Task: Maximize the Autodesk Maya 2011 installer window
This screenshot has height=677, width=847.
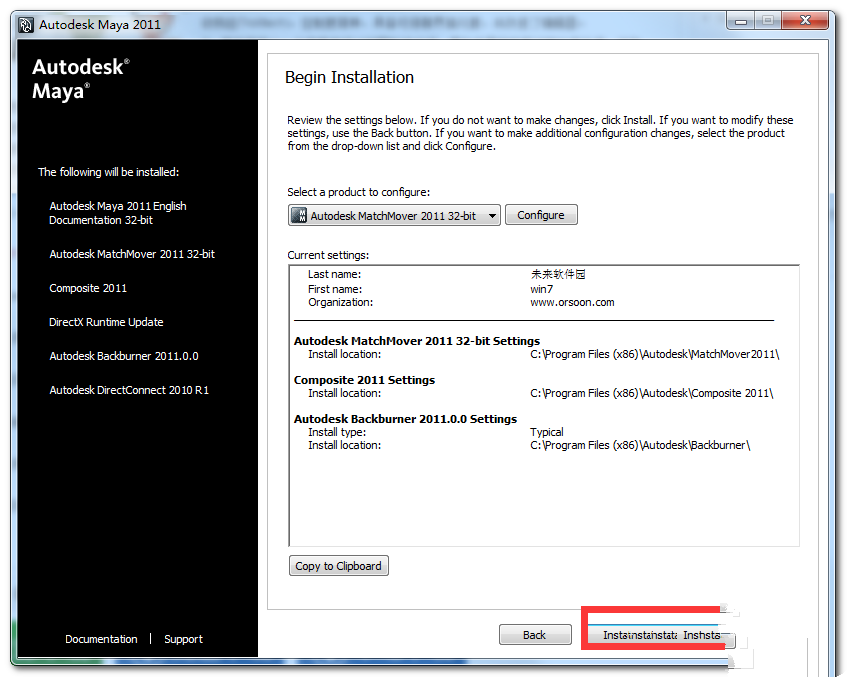Action: click(x=768, y=21)
